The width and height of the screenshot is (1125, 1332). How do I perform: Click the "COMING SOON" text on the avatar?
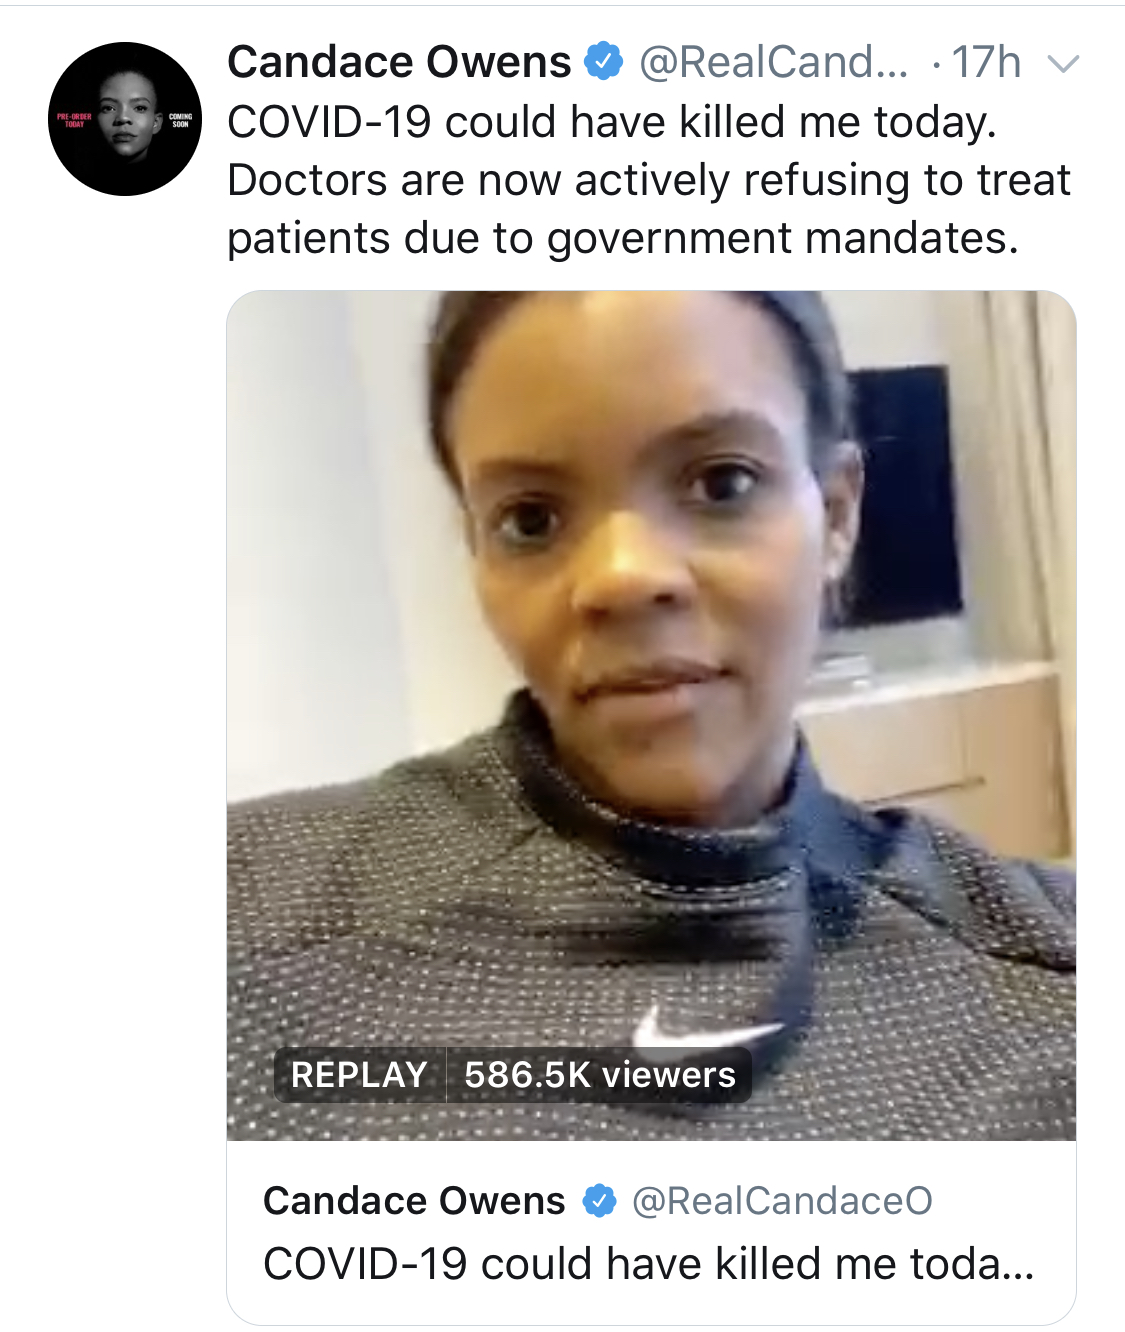[x=180, y=120]
